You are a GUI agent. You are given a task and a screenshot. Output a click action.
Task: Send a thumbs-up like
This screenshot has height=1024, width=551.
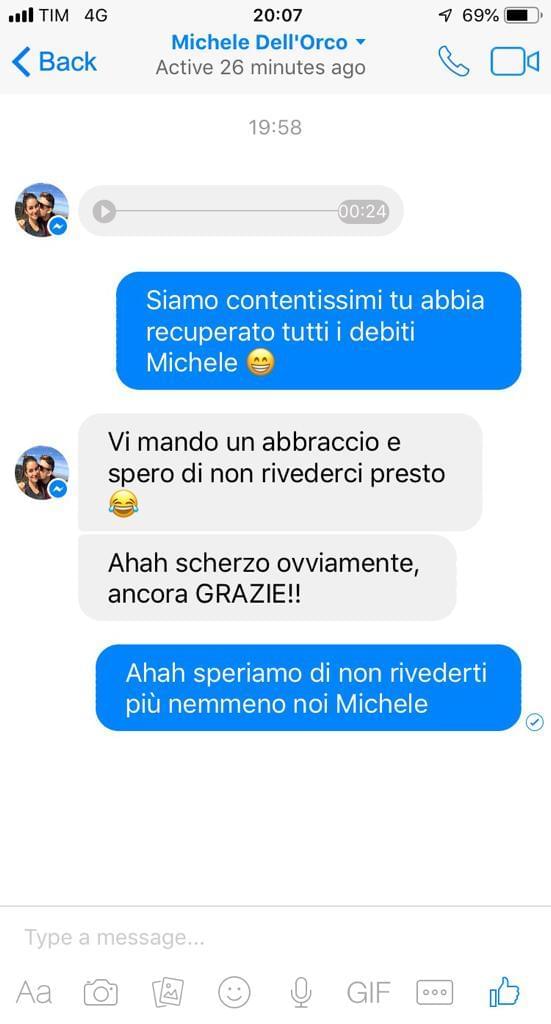(504, 991)
